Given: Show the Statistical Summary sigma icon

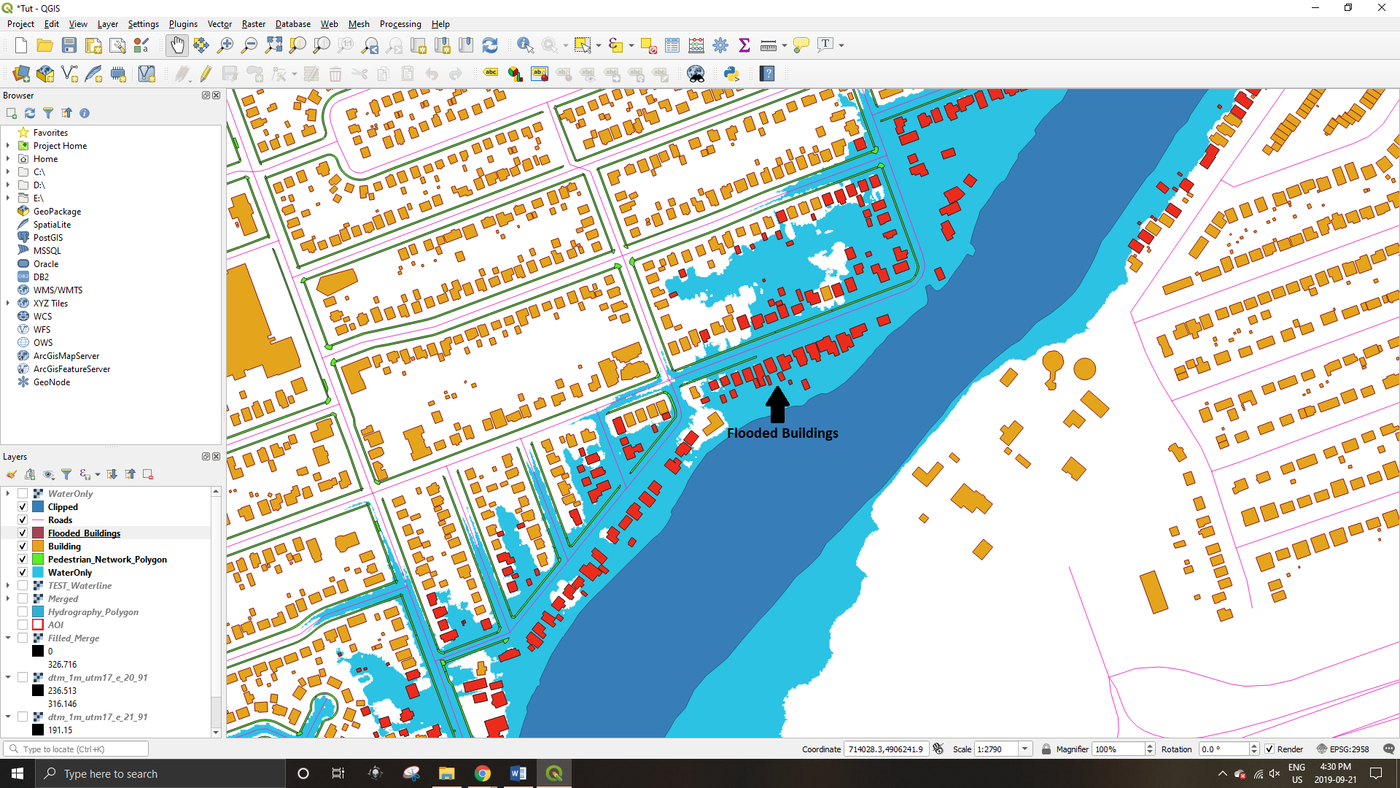Looking at the screenshot, I should click(x=744, y=45).
